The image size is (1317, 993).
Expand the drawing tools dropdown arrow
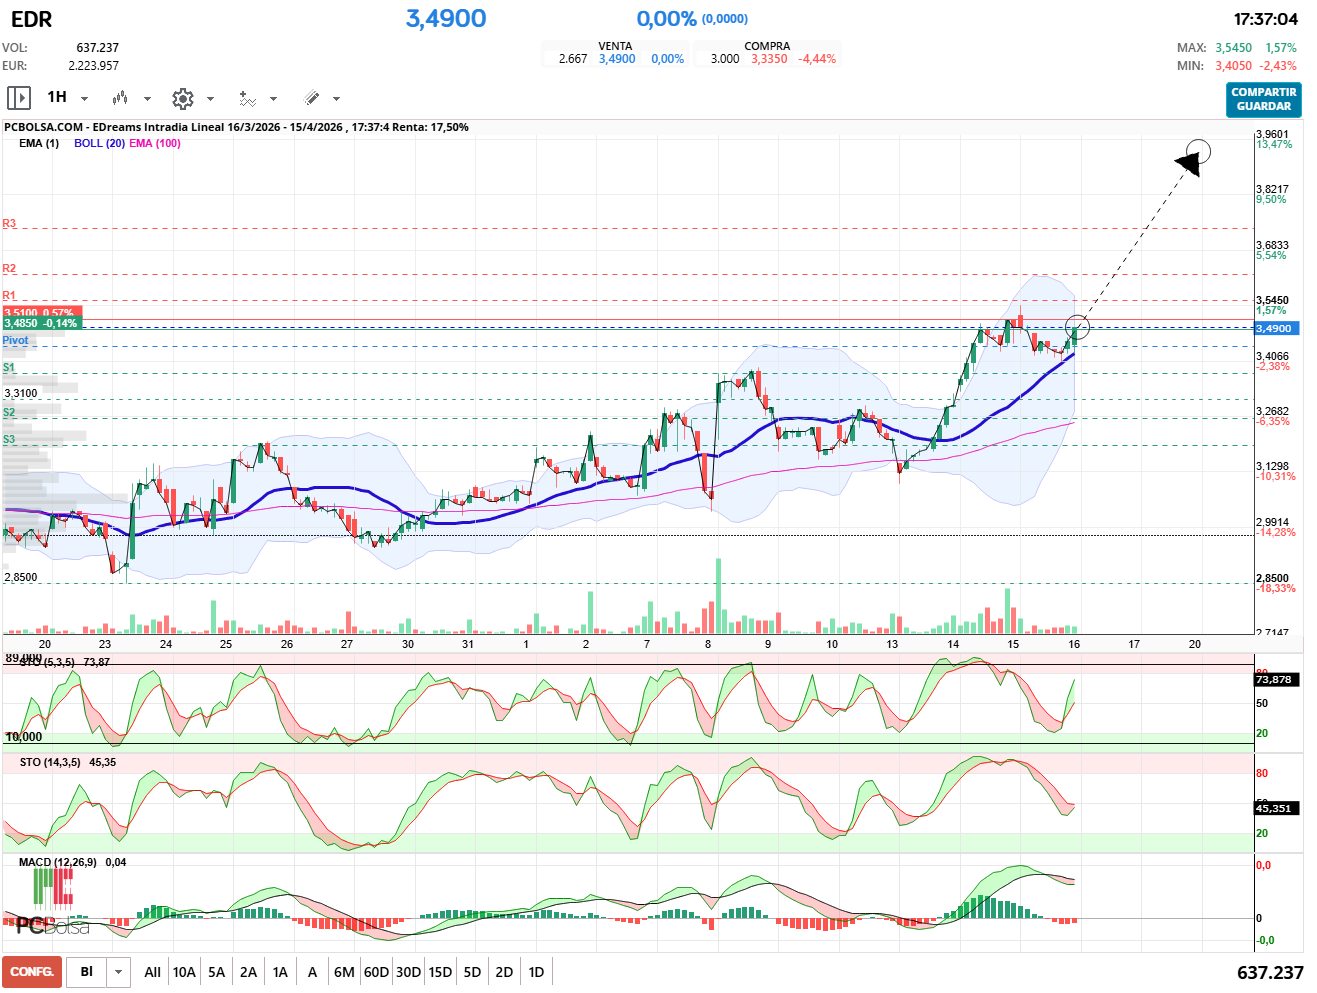click(x=336, y=99)
